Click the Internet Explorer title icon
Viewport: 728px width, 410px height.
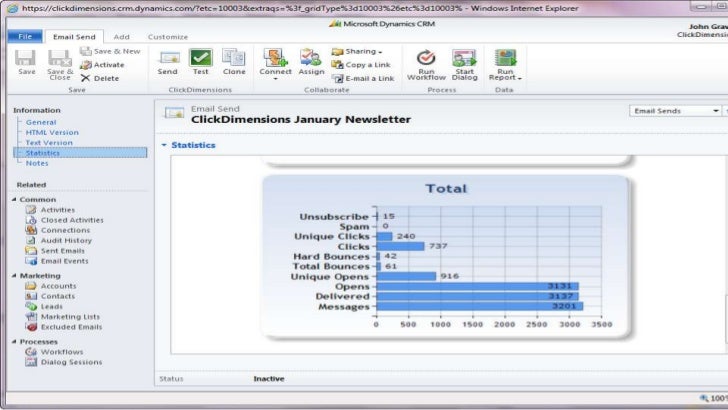(x=13, y=8)
